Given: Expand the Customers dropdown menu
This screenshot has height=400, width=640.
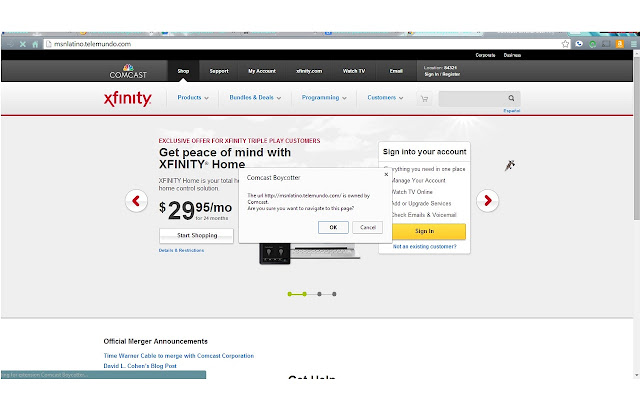Looking at the screenshot, I should [x=385, y=98].
